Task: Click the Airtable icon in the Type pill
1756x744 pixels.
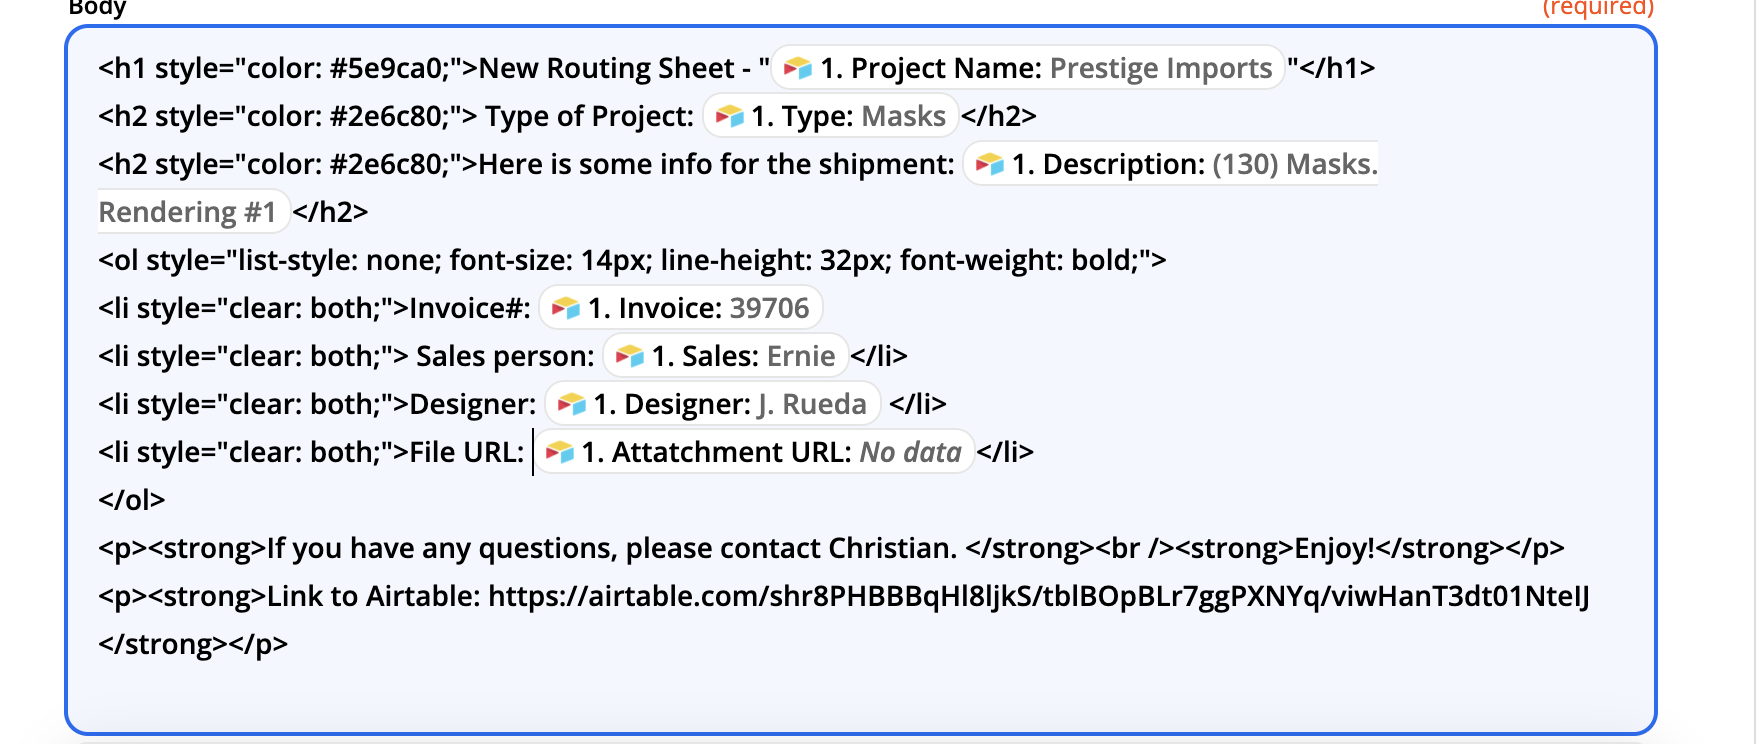Action: point(729,116)
